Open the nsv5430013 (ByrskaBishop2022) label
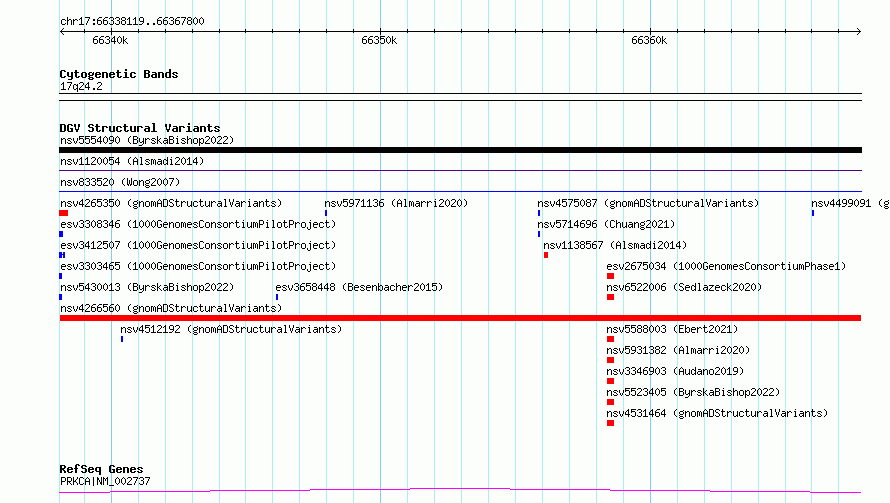The height and width of the screenshot is (503, 890). 147,287
